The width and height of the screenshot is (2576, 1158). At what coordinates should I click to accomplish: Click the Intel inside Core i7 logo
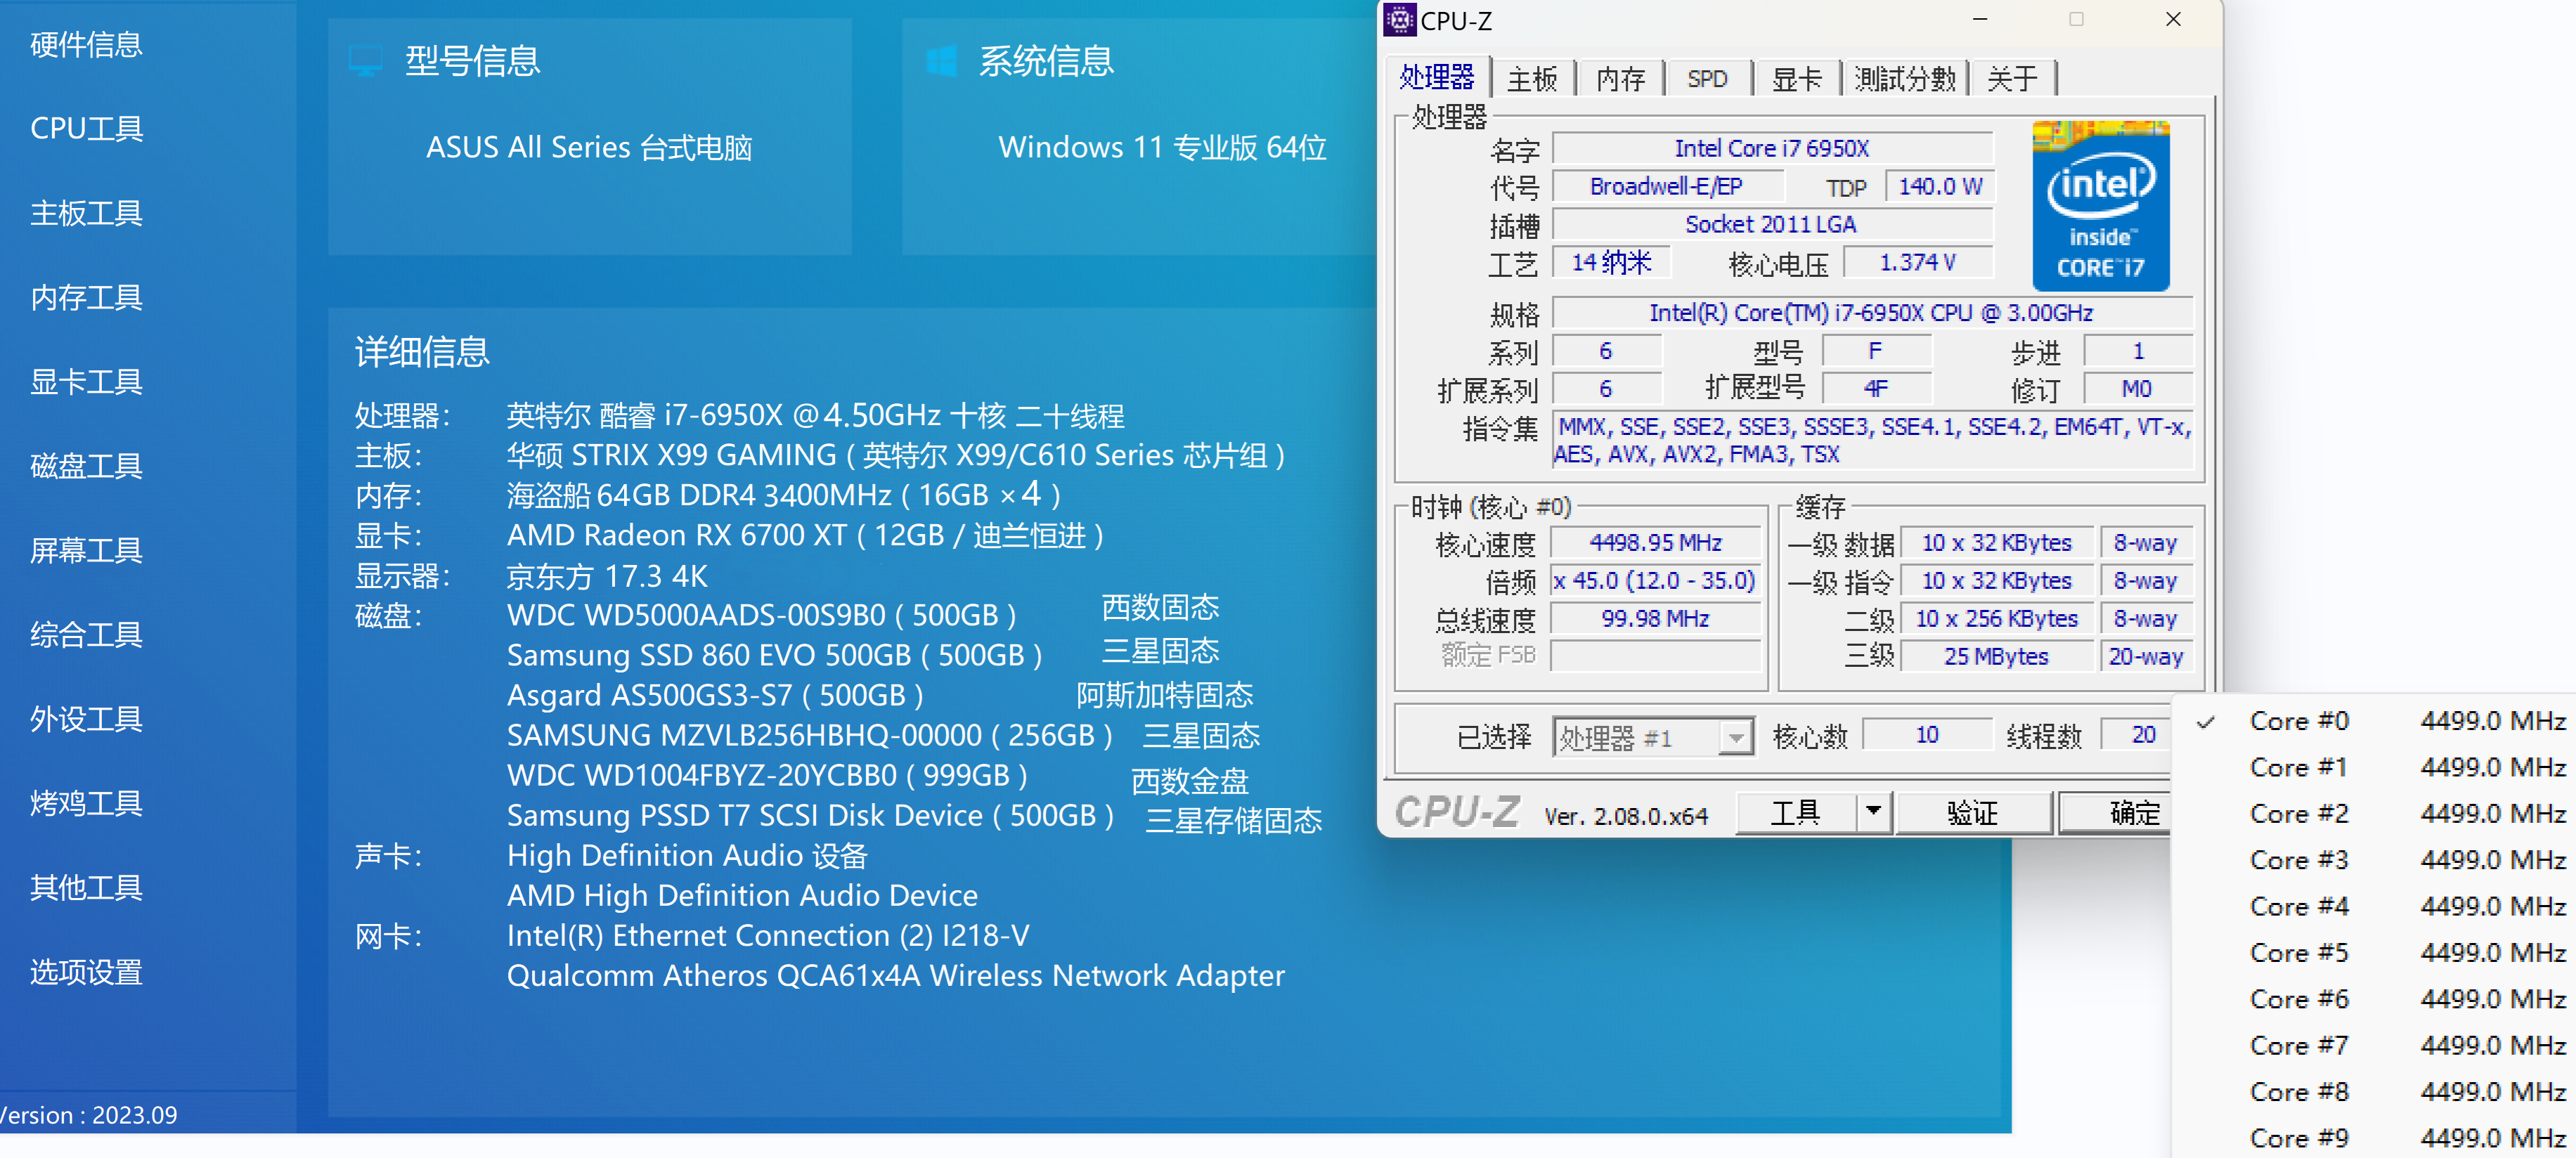pyautogui.click(x=2100, y=205)
